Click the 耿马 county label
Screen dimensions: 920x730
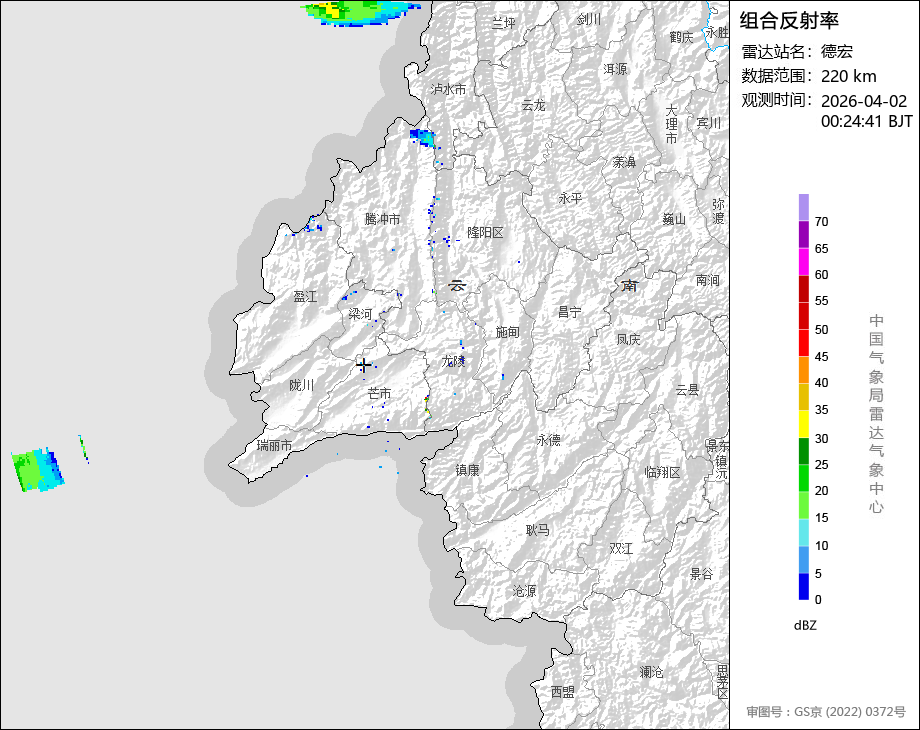(537, 530)
